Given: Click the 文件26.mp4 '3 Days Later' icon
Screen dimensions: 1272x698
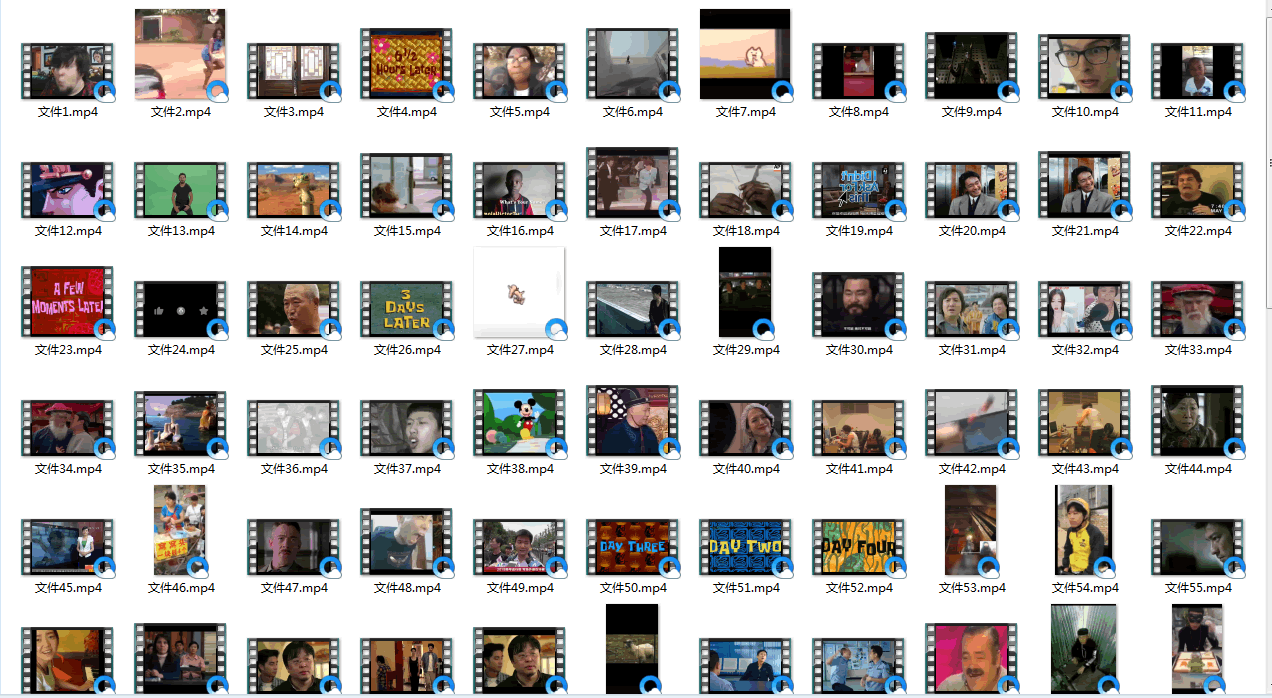Looking at the screenshot, I should coord(406,308).
